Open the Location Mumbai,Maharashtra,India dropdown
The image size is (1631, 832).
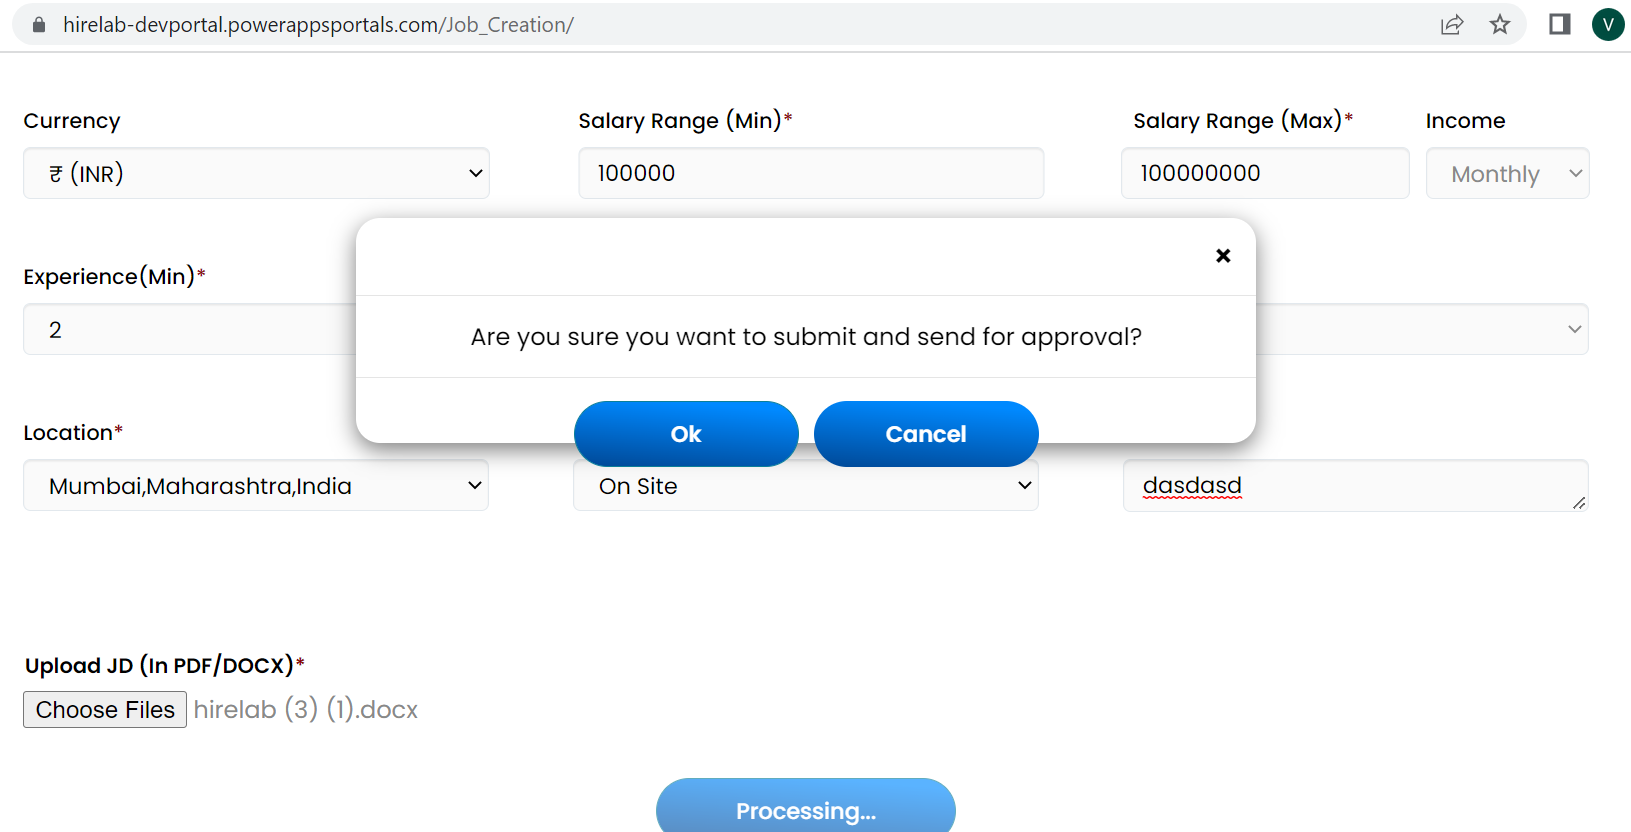pos(256,486)
